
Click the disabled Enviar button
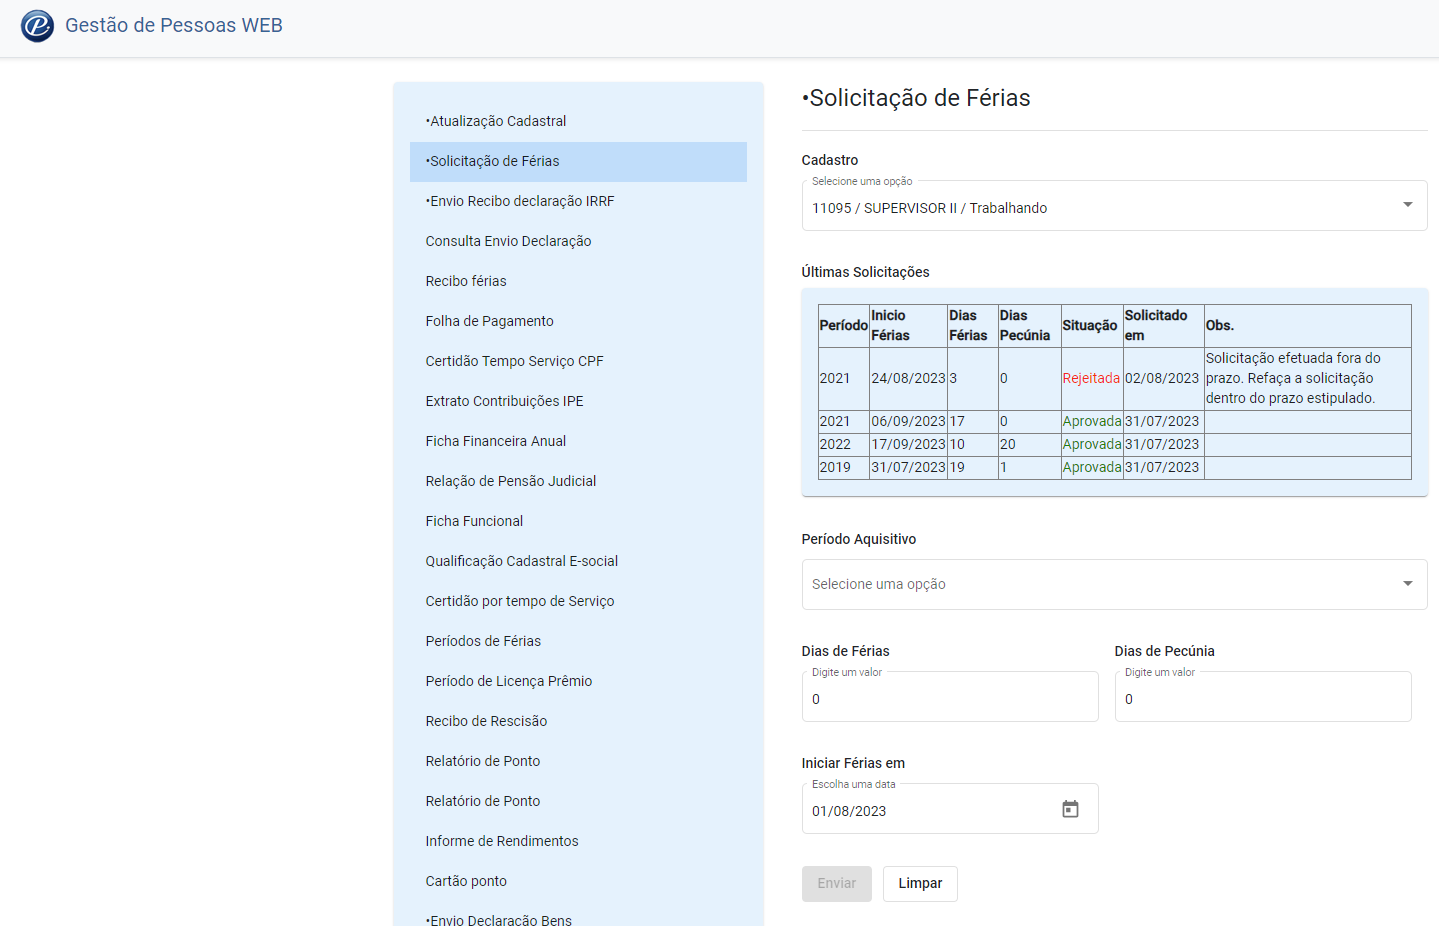click(836, 884)
